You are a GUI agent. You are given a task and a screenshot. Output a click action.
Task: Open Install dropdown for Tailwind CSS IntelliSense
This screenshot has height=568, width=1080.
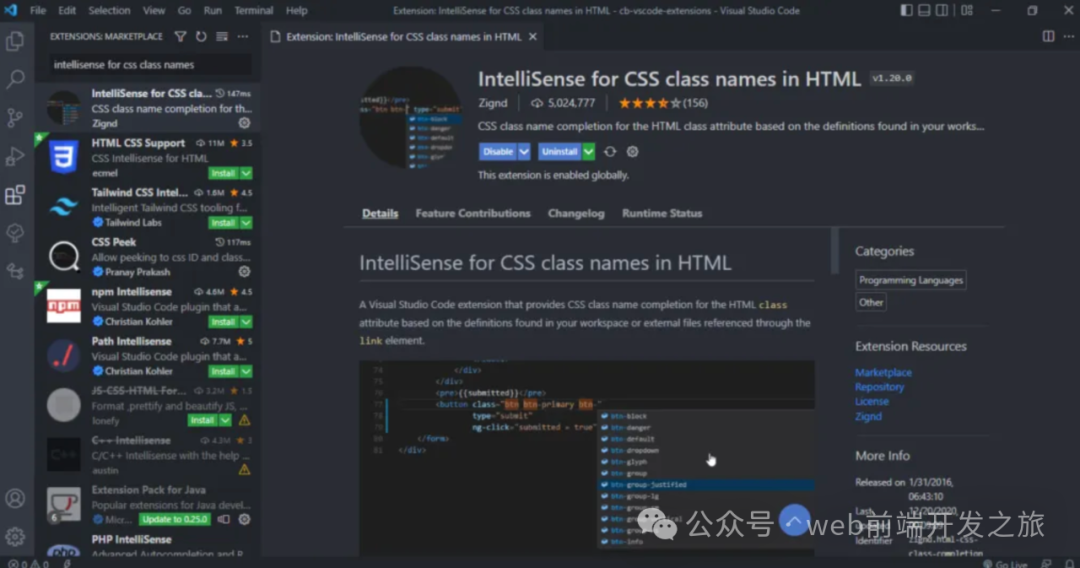tap(246, 223)
